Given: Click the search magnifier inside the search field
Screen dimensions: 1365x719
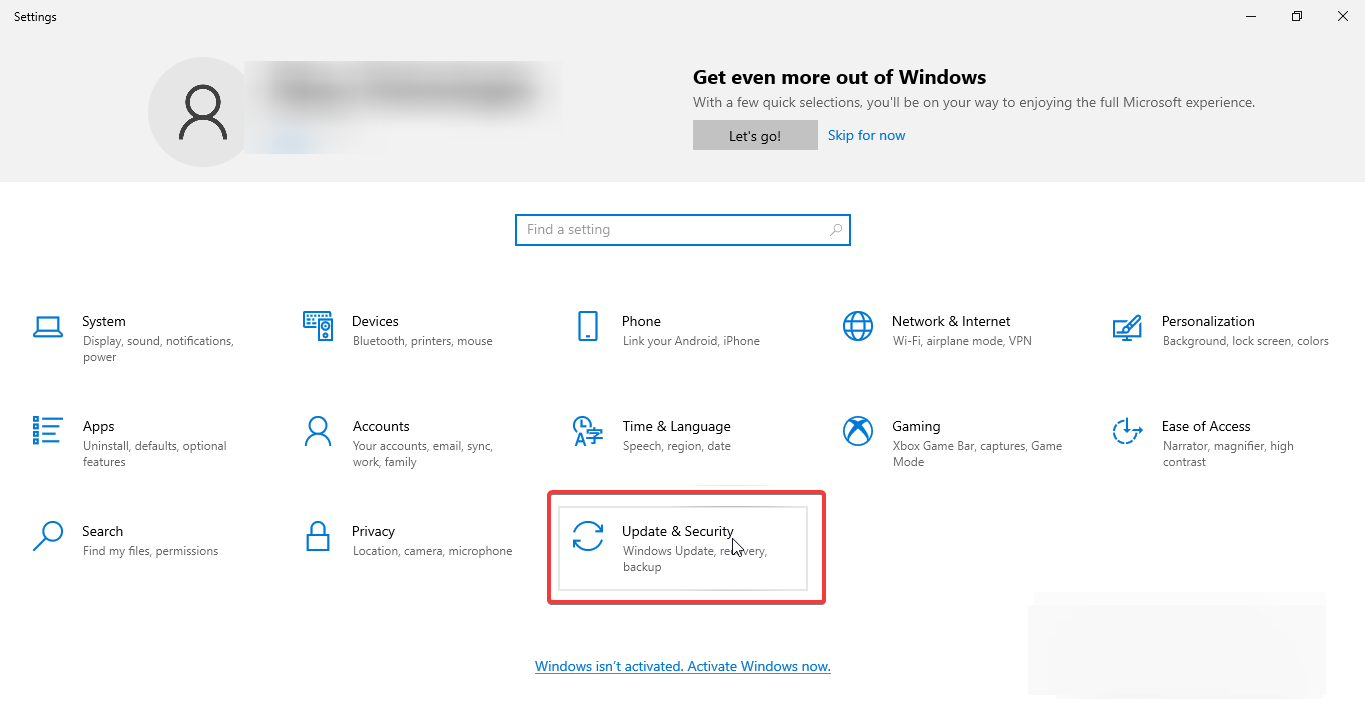Looking at the screenshot, I should click(x=835, y=230).
